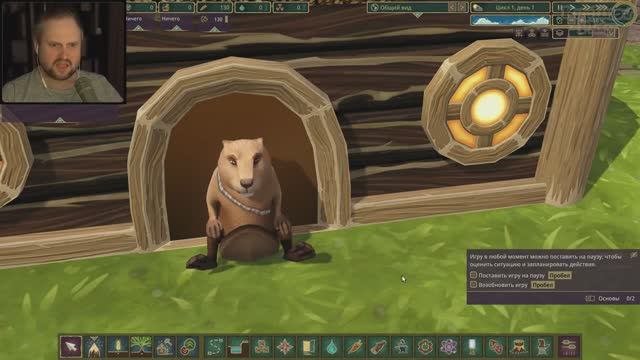640x360 pixels.
Task: Pause the game speed
Action: pos(560,7)
